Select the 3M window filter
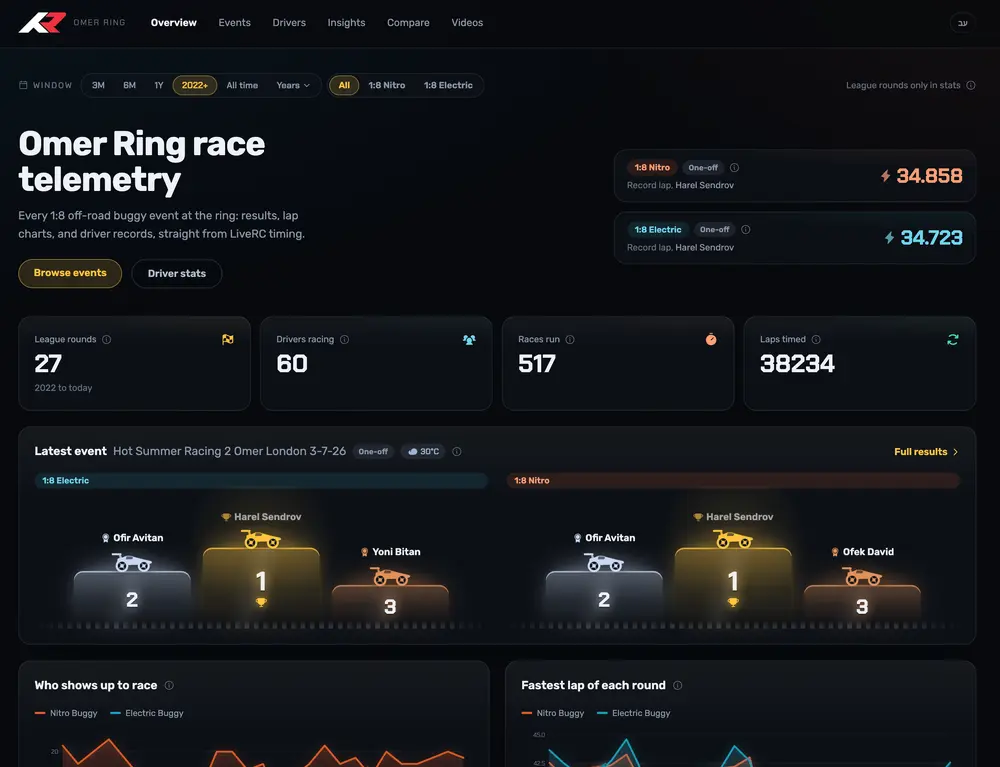This screenshot has height=767, width=1000. (x=98, y=85)
